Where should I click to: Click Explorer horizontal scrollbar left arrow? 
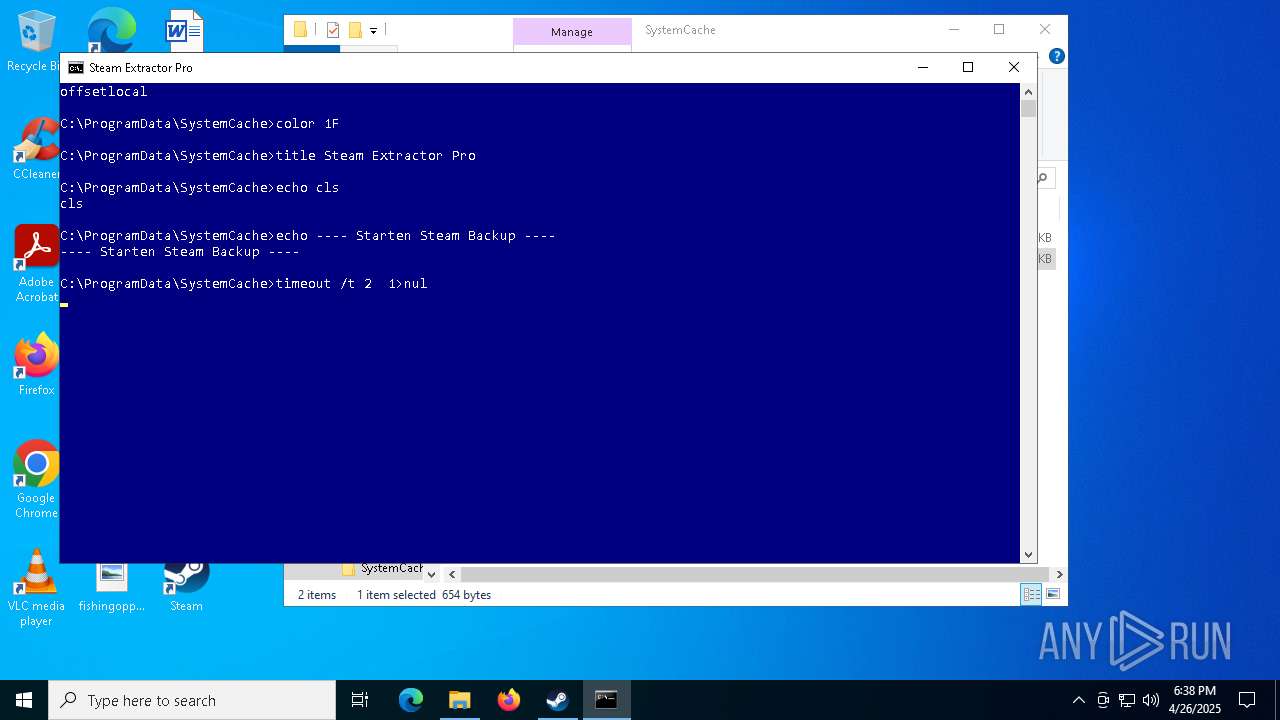pos(452,574)
